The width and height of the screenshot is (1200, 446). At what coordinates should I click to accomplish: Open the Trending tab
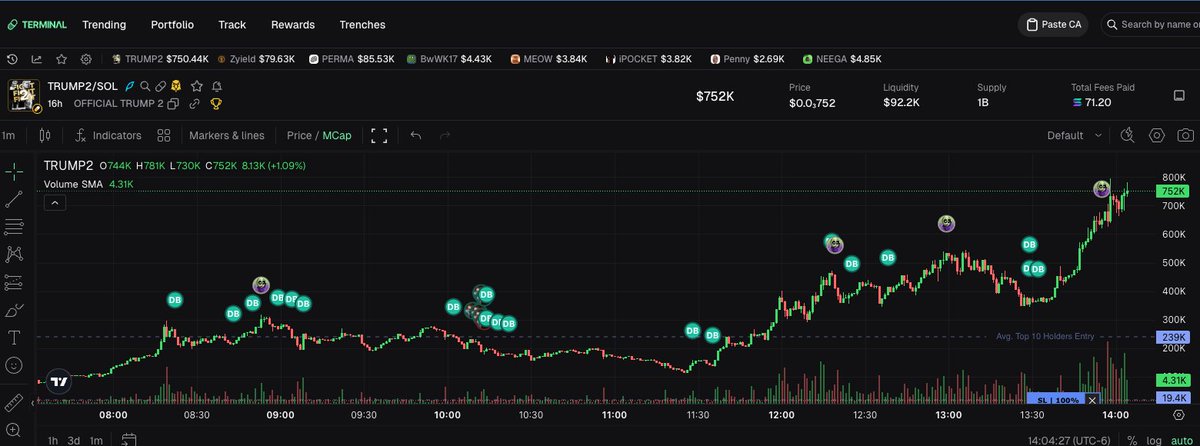click(x=104, y=24)
